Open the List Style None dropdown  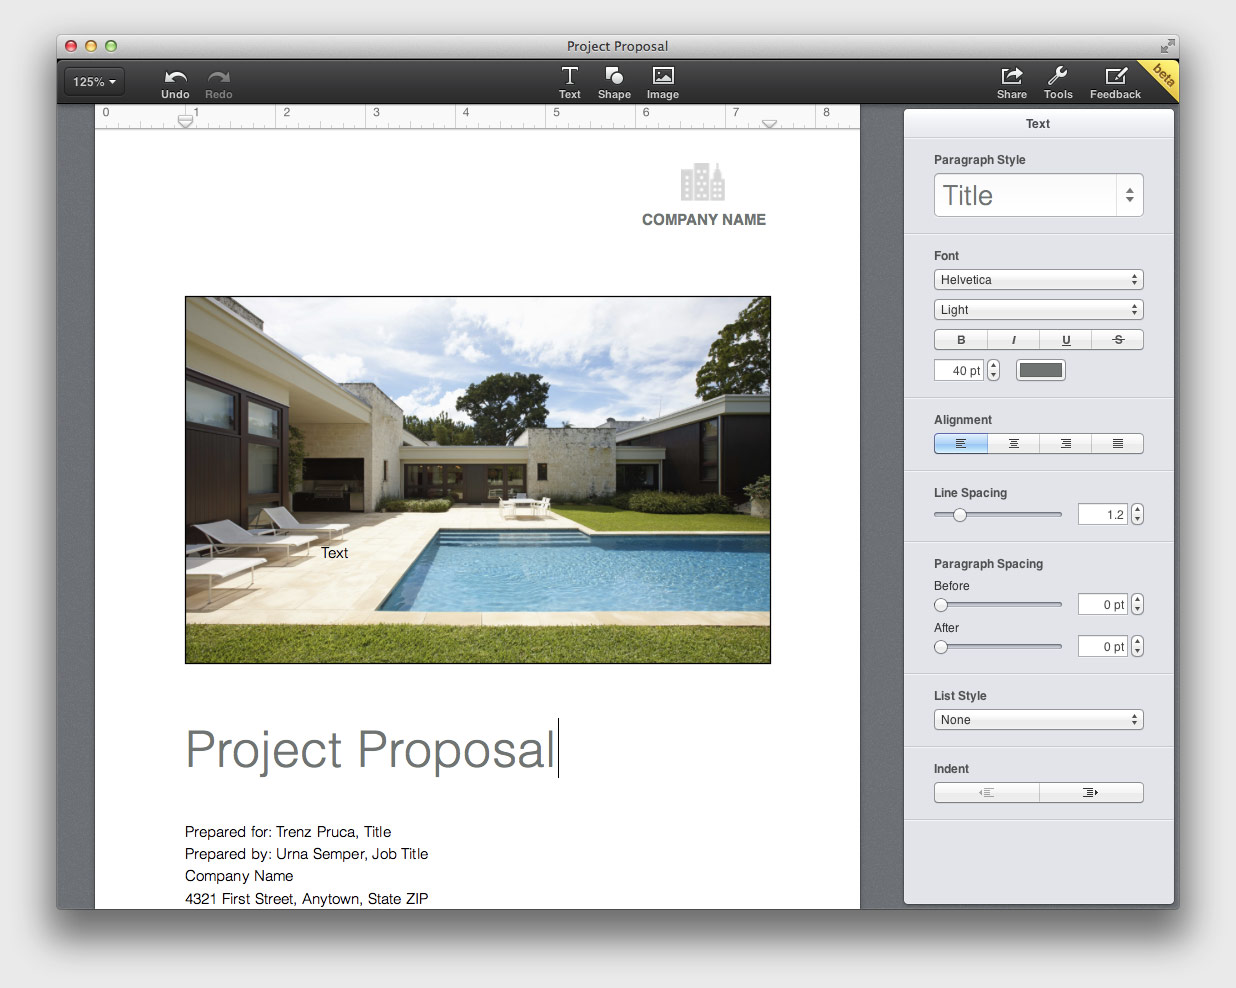tap(1038, 720)
